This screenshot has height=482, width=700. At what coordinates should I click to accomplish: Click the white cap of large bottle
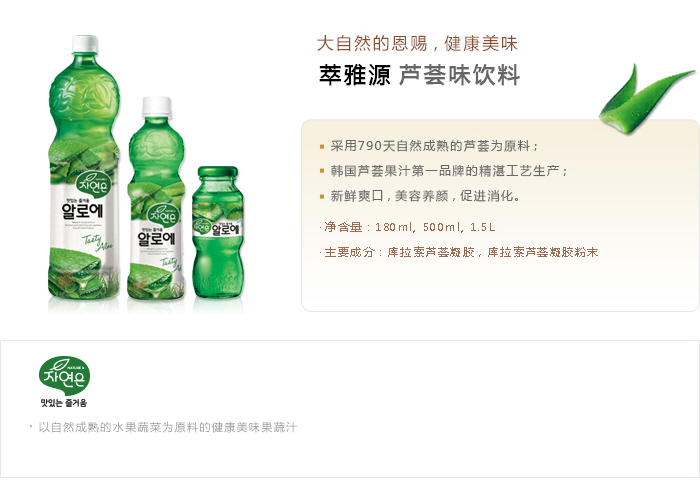pyautogui.click(x=85, y=44)
